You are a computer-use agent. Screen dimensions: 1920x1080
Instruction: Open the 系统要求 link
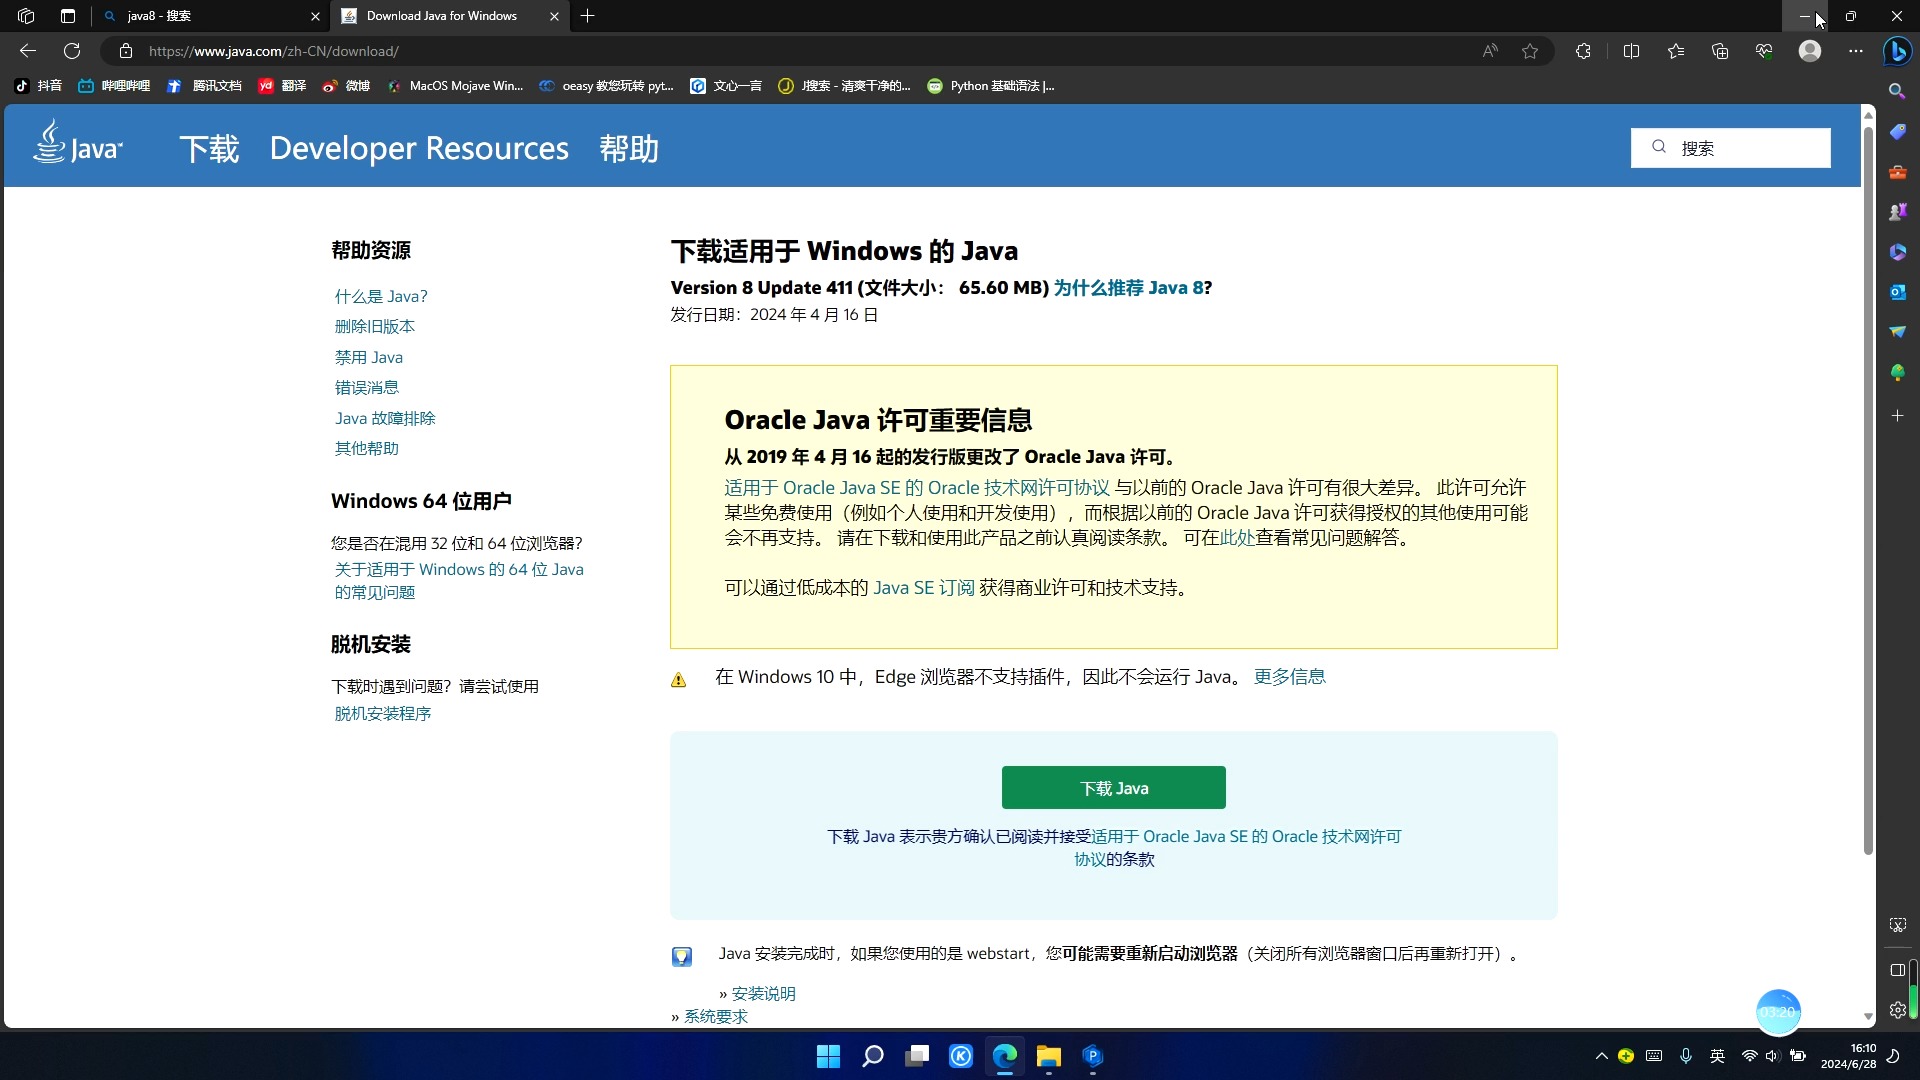pos(715,1017)
